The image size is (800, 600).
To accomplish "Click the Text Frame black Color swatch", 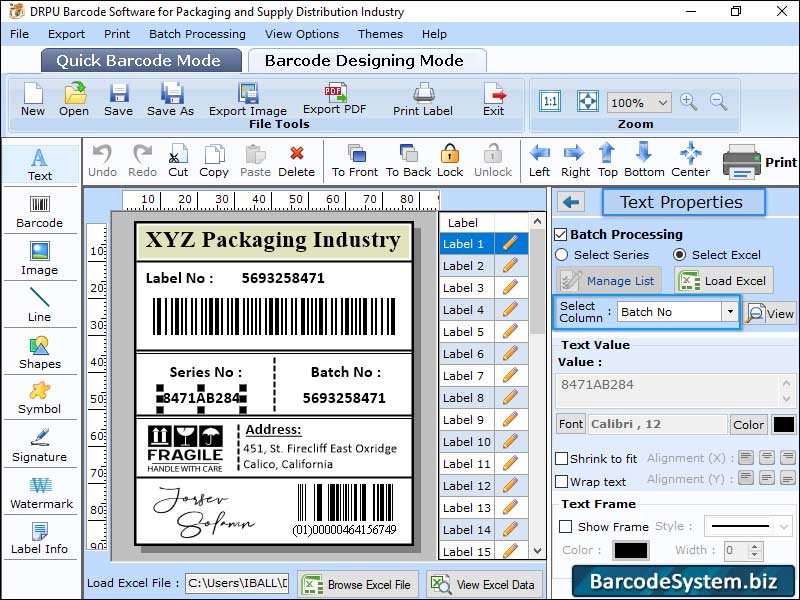I will (631, 551).
